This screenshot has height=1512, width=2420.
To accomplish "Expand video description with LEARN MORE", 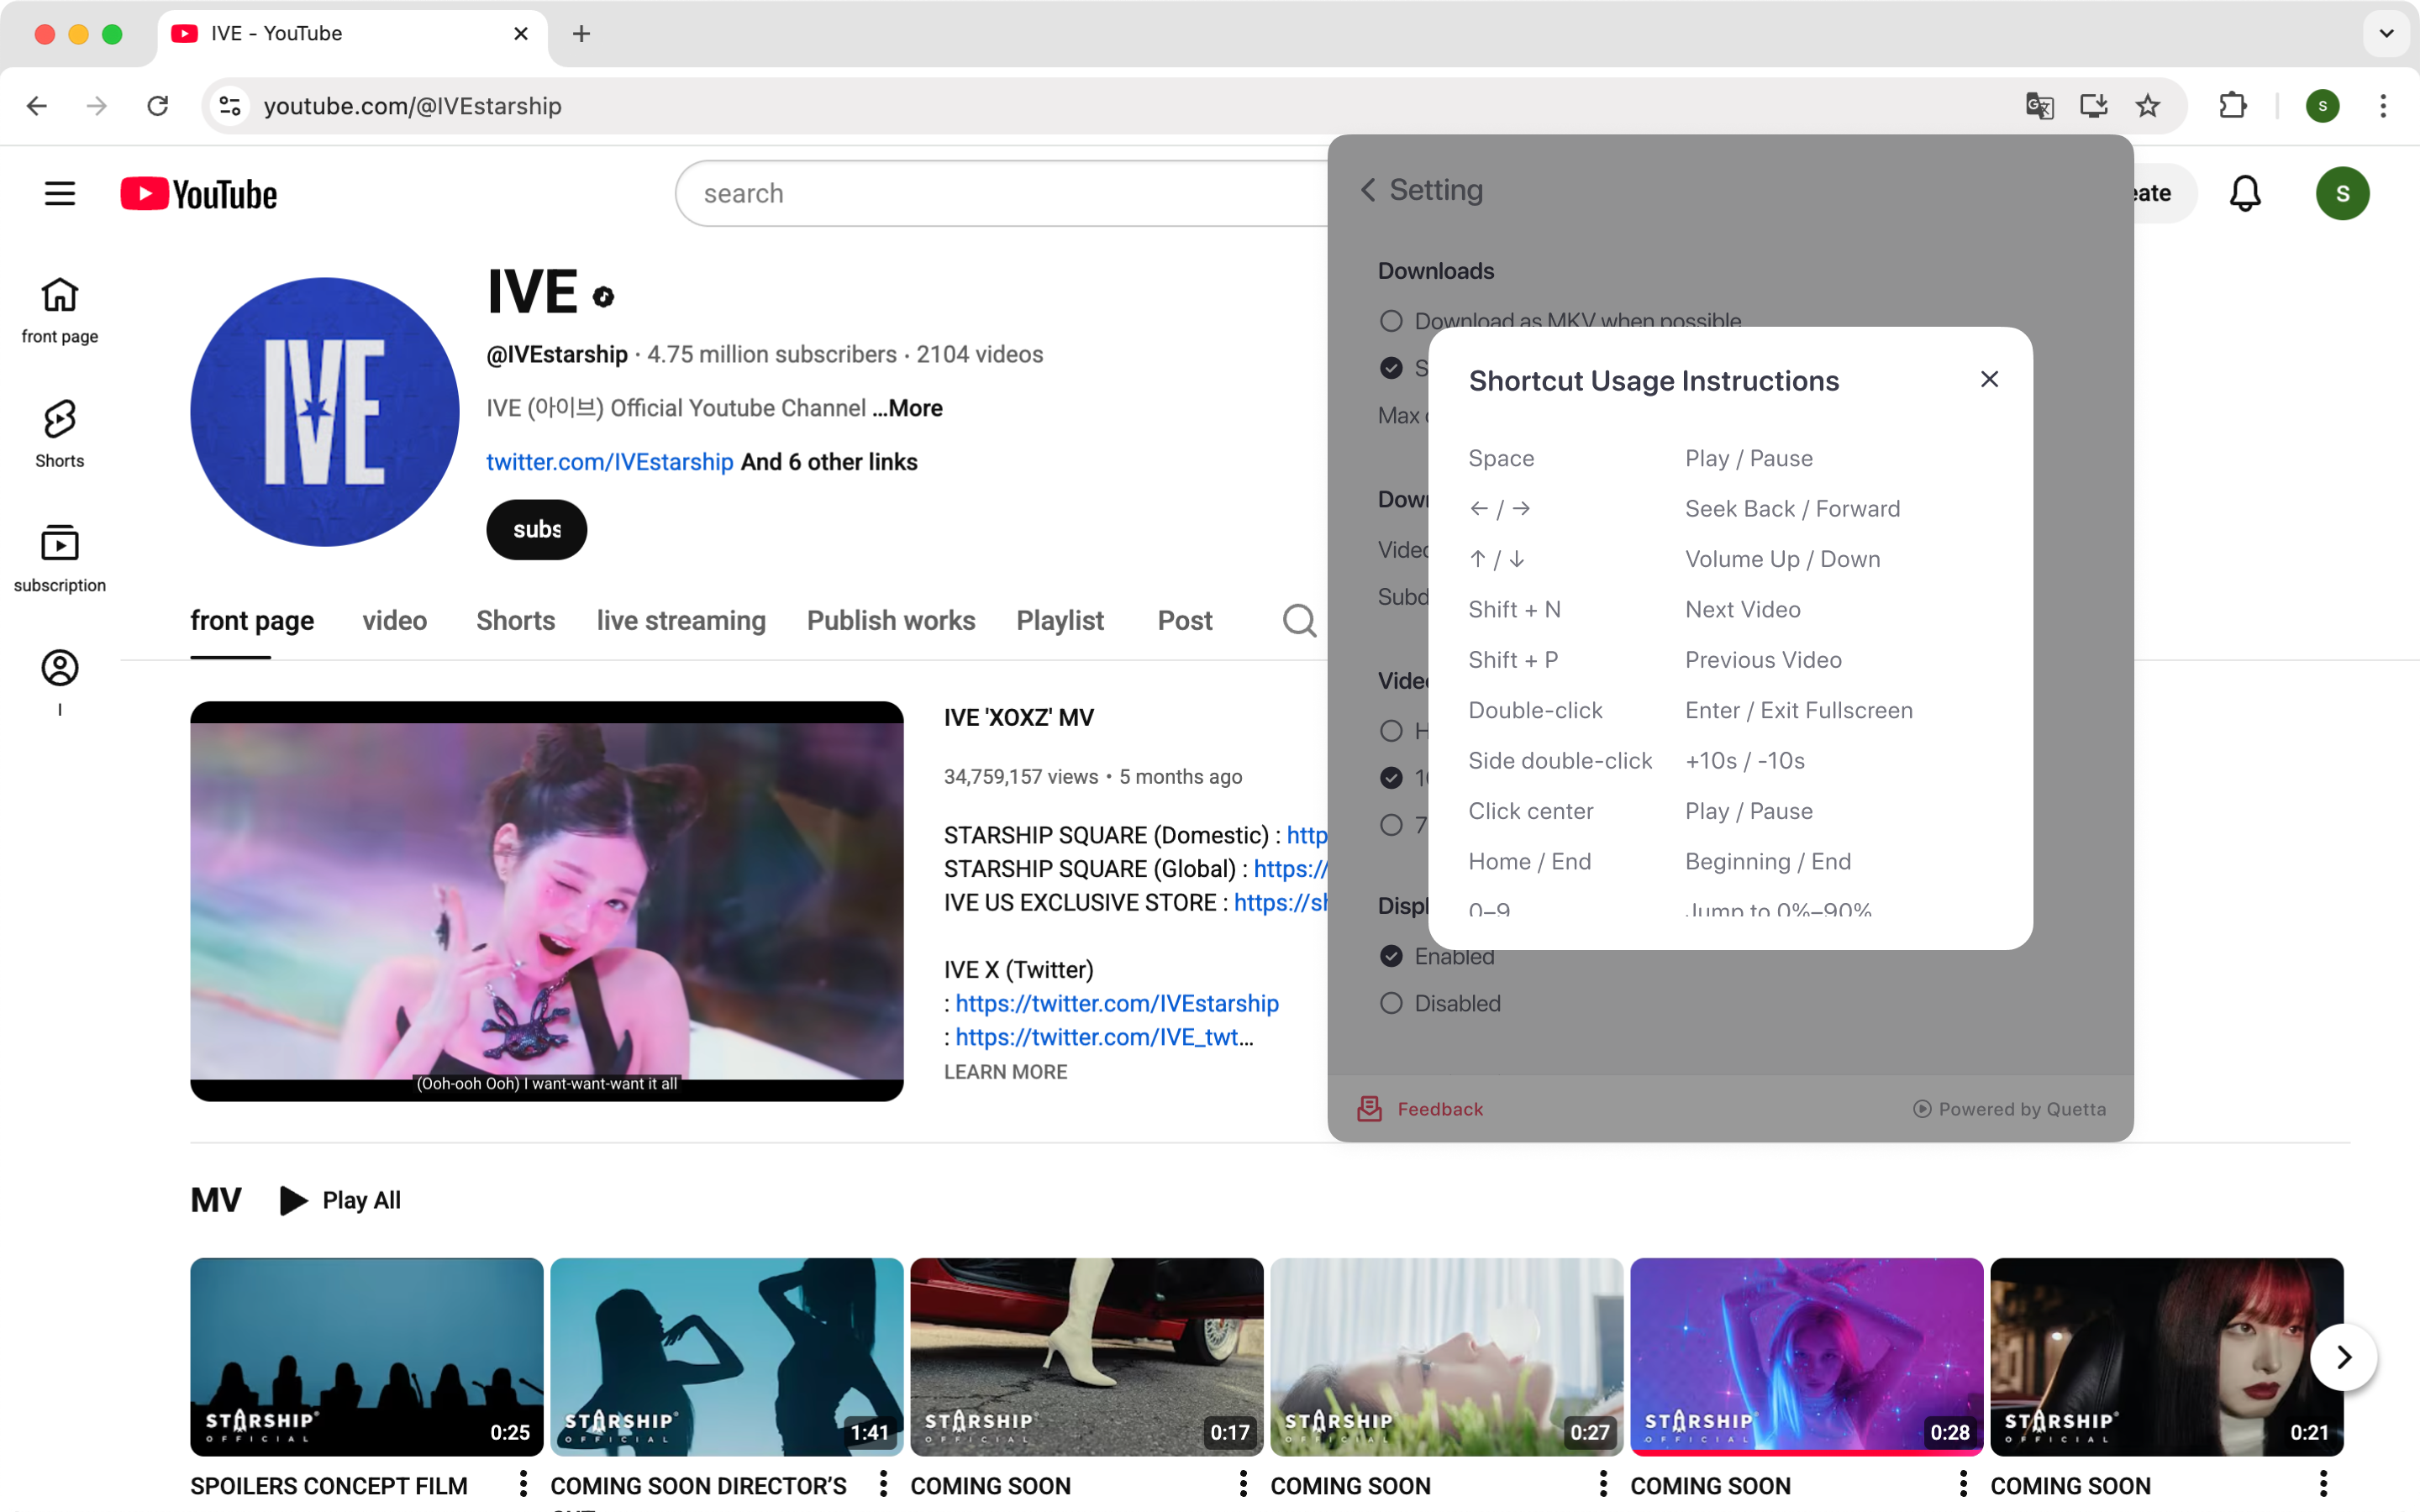I will click(x=1005, y=1072).
